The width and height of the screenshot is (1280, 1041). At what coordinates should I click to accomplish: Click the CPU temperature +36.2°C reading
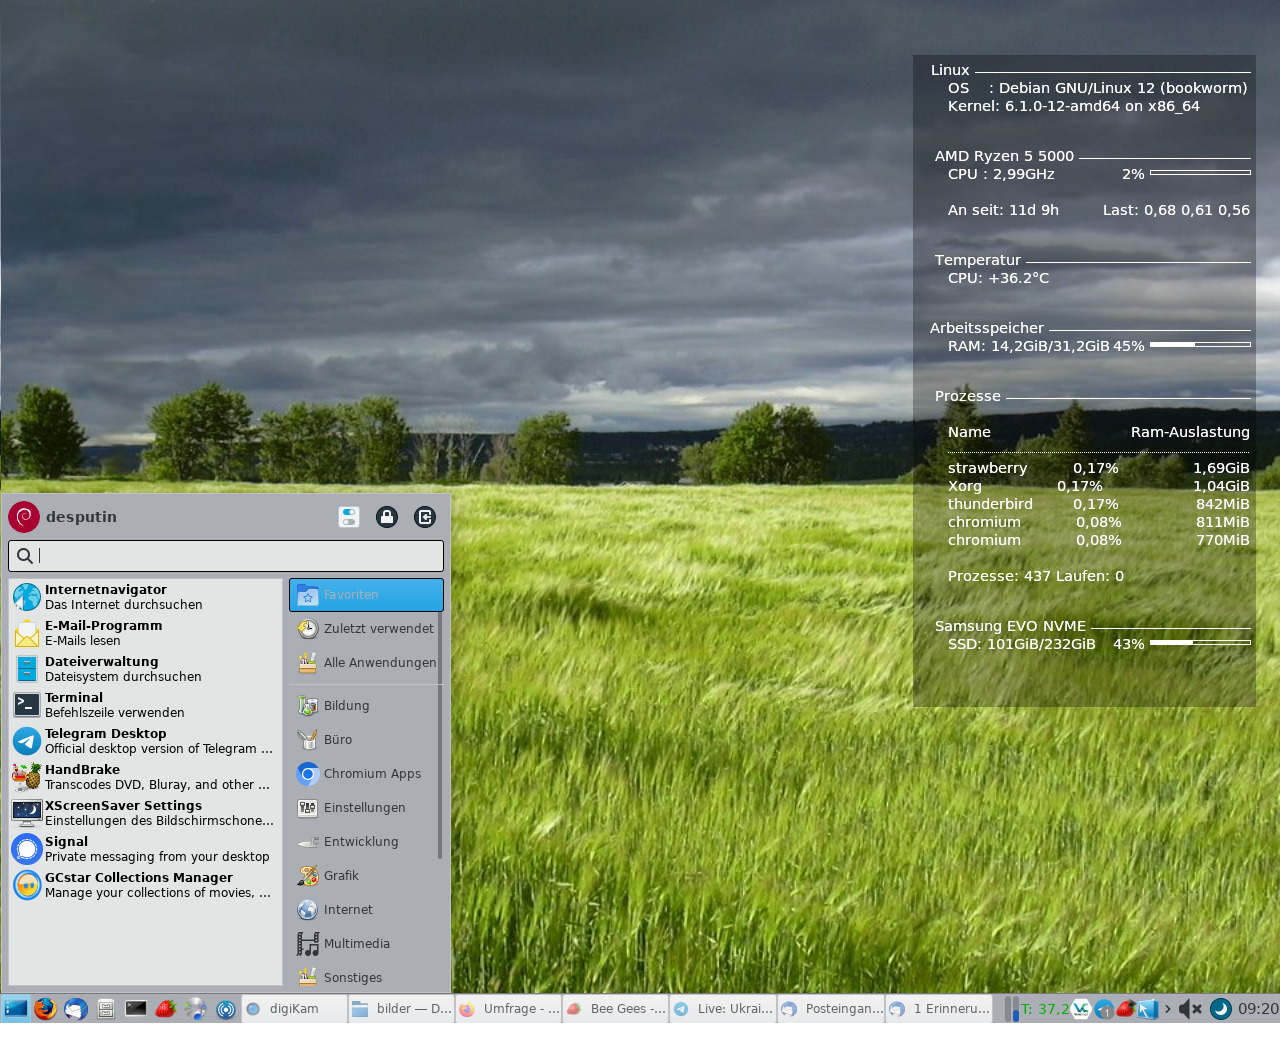coord(1018,278)
